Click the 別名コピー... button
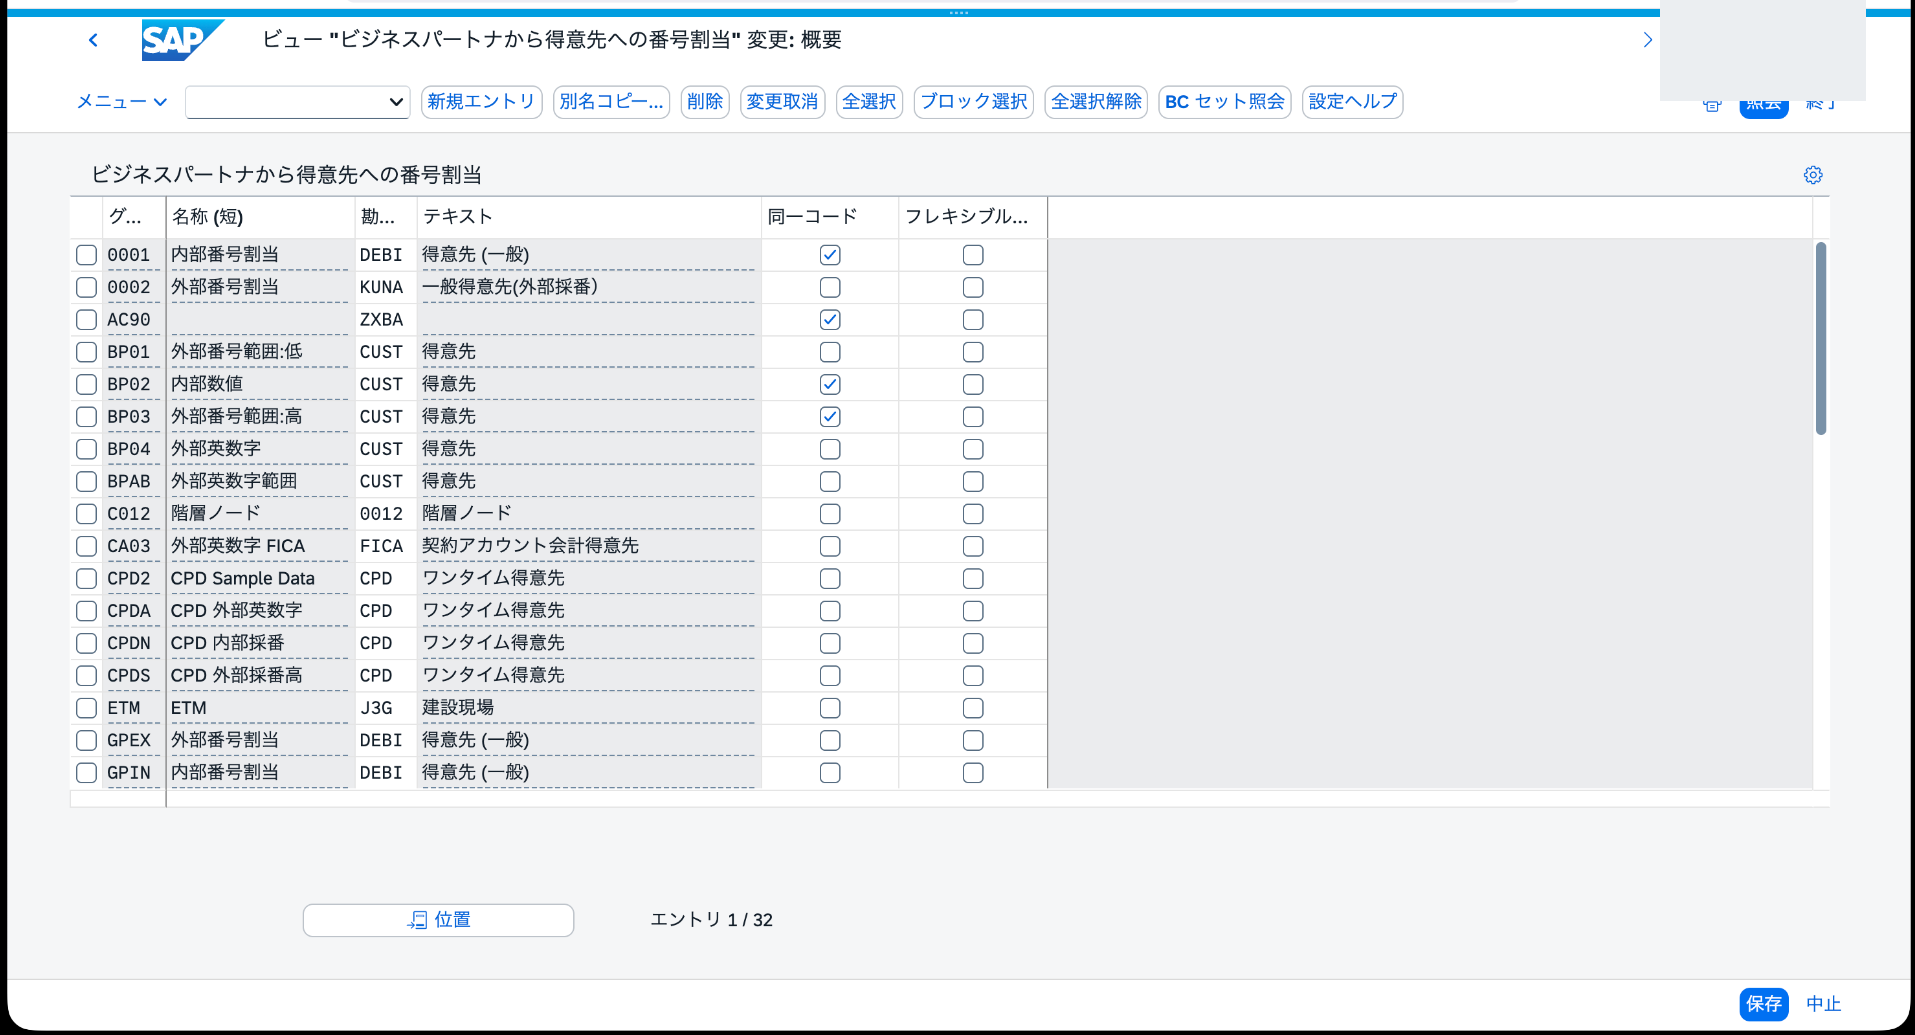This screenshot has width=1915, height=1035. [x=611, y=101]
